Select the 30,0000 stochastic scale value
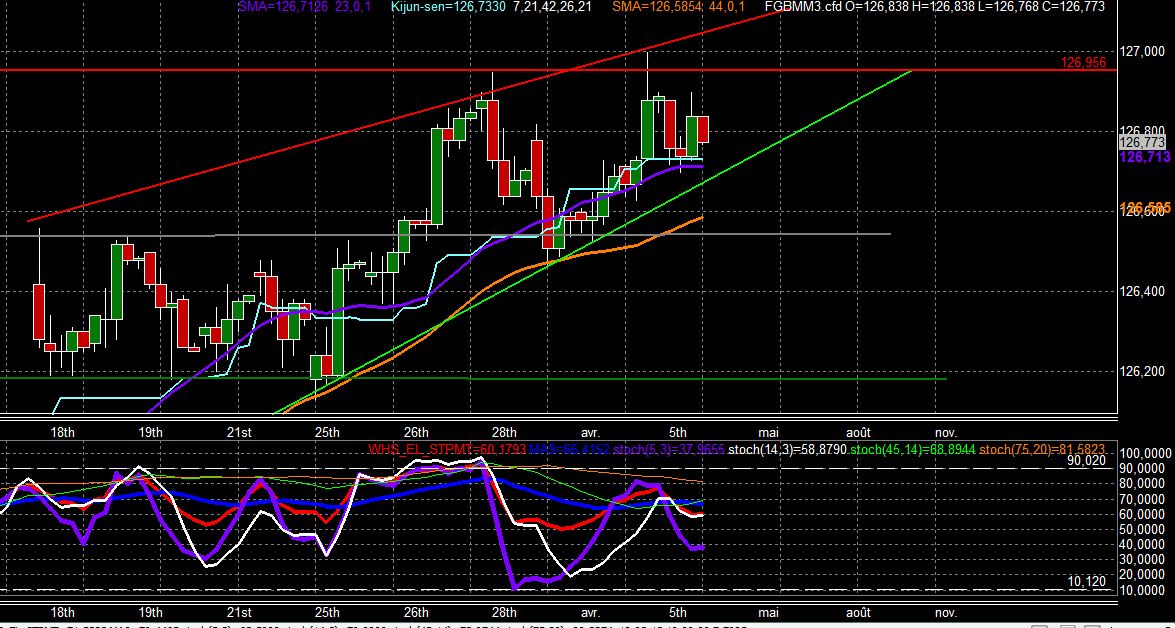 1143,559
